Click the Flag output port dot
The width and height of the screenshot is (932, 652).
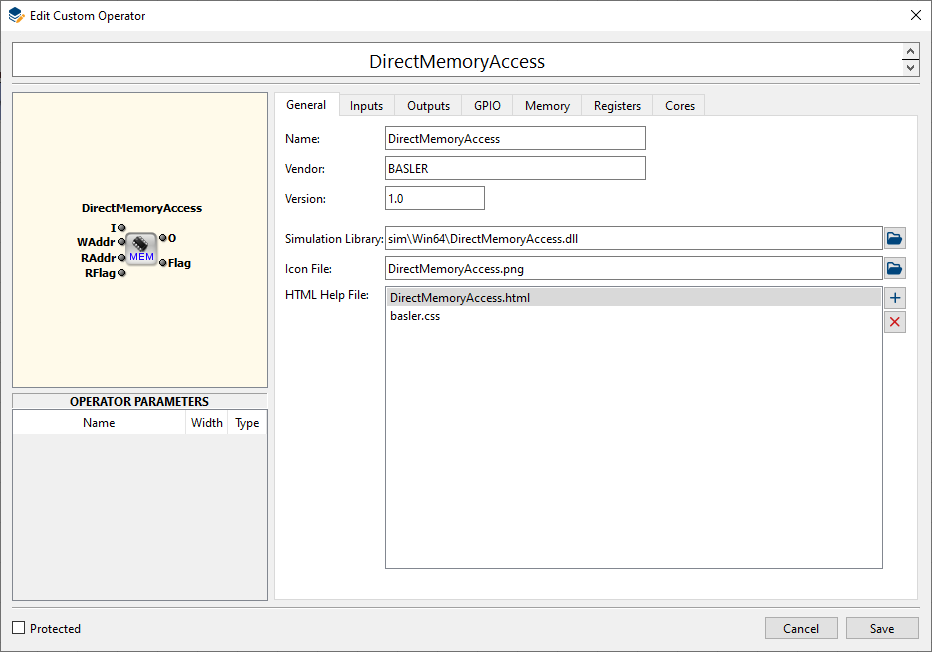tap(162, 263)
